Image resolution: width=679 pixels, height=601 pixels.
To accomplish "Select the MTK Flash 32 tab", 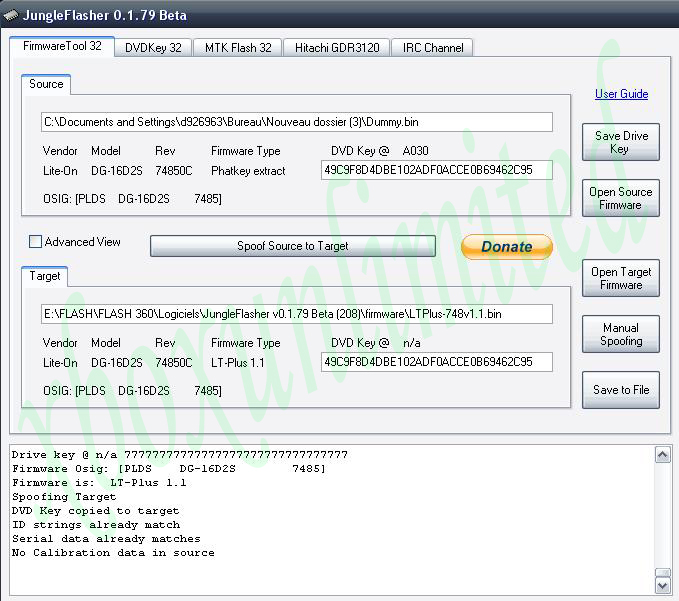I will point(238,48).
